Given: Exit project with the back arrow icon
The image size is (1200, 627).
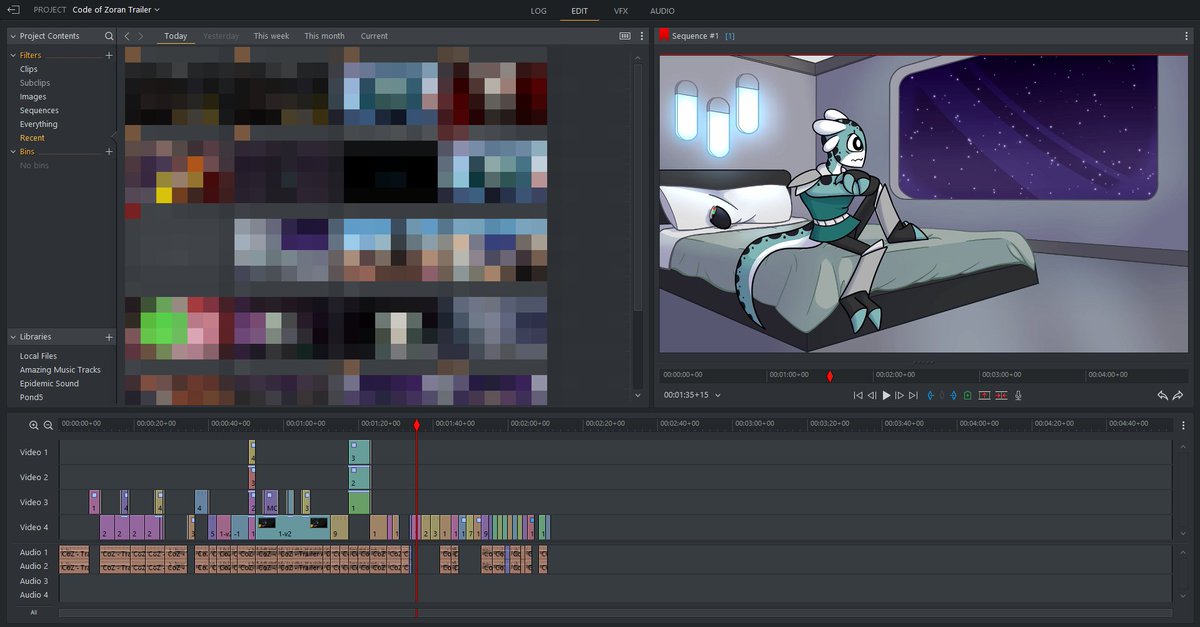Looking at the screenshot, I should pyautogui.click(x=14, y=9).
